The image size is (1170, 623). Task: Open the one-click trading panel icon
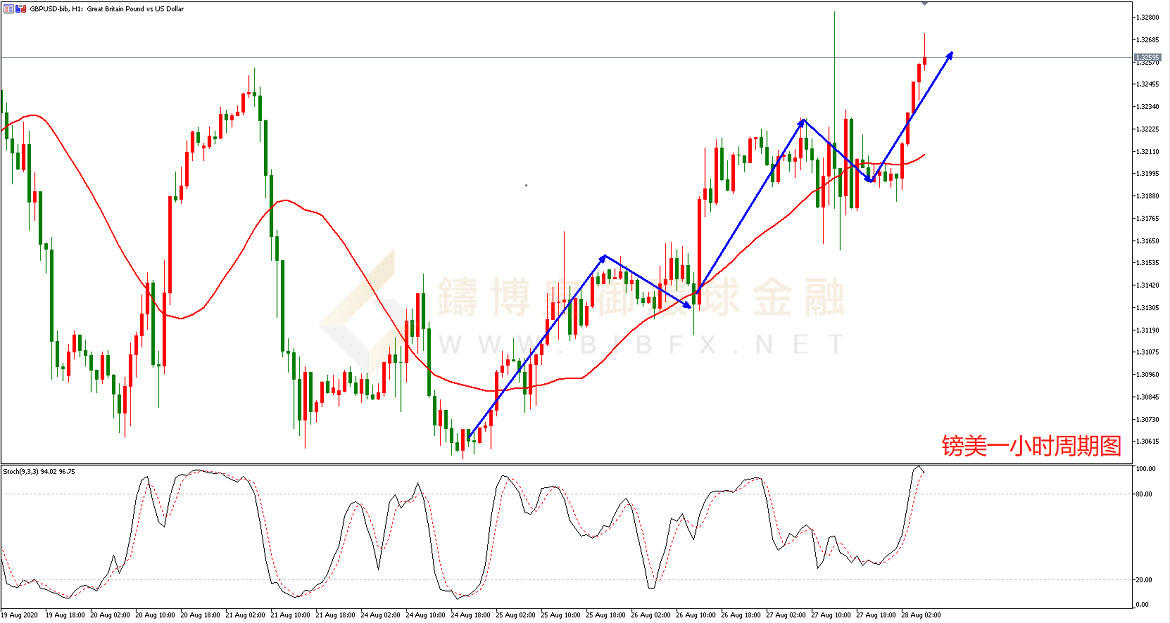6,7
